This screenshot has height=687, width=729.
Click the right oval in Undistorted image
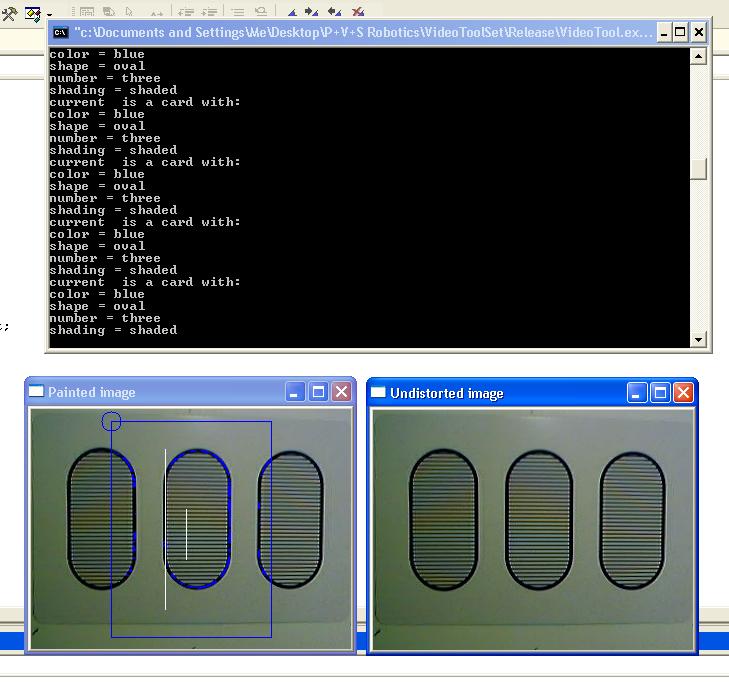(x=632, y=521)
